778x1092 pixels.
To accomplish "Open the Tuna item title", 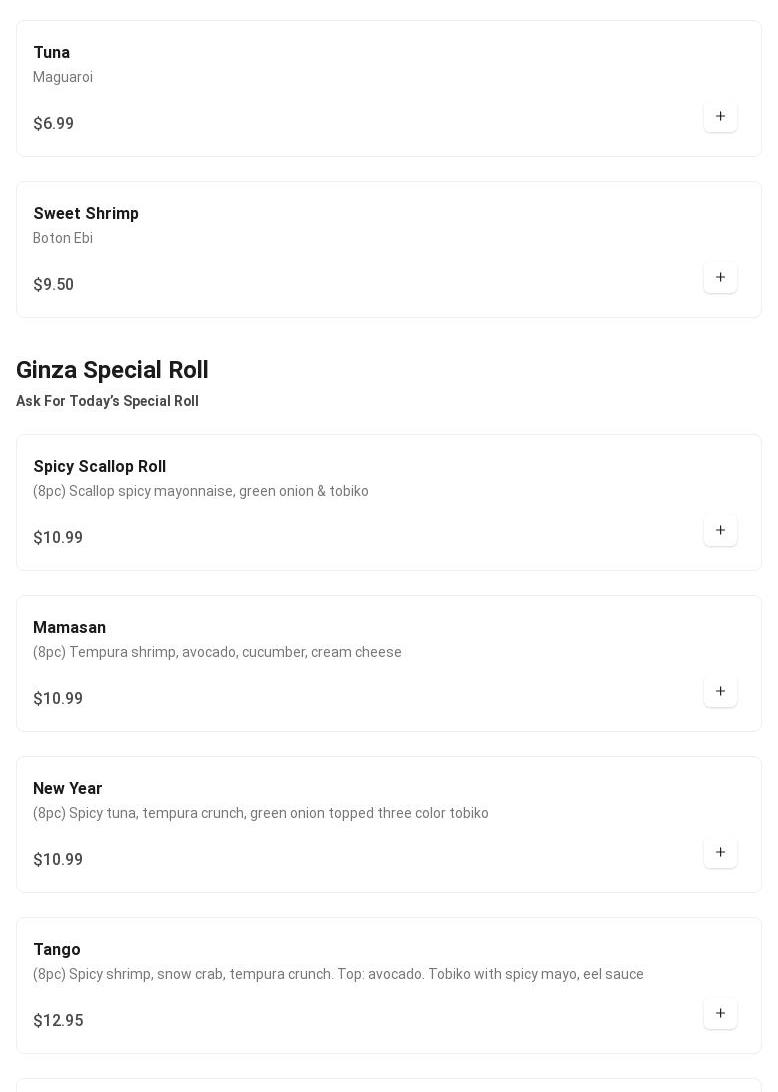I will (52, 53).
